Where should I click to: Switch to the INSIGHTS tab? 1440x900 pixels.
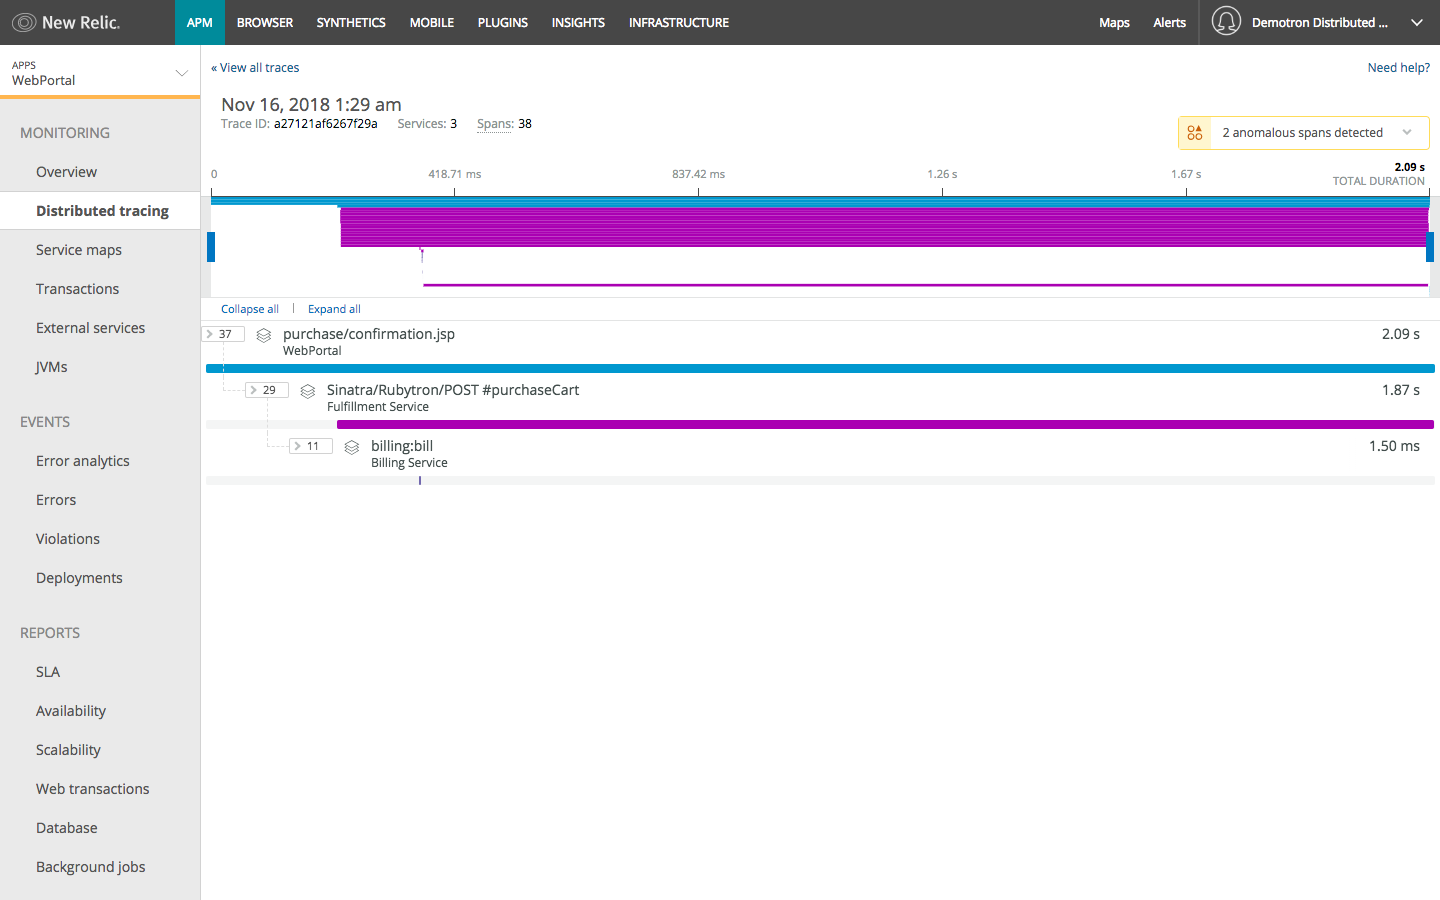[x=578, y=22]
